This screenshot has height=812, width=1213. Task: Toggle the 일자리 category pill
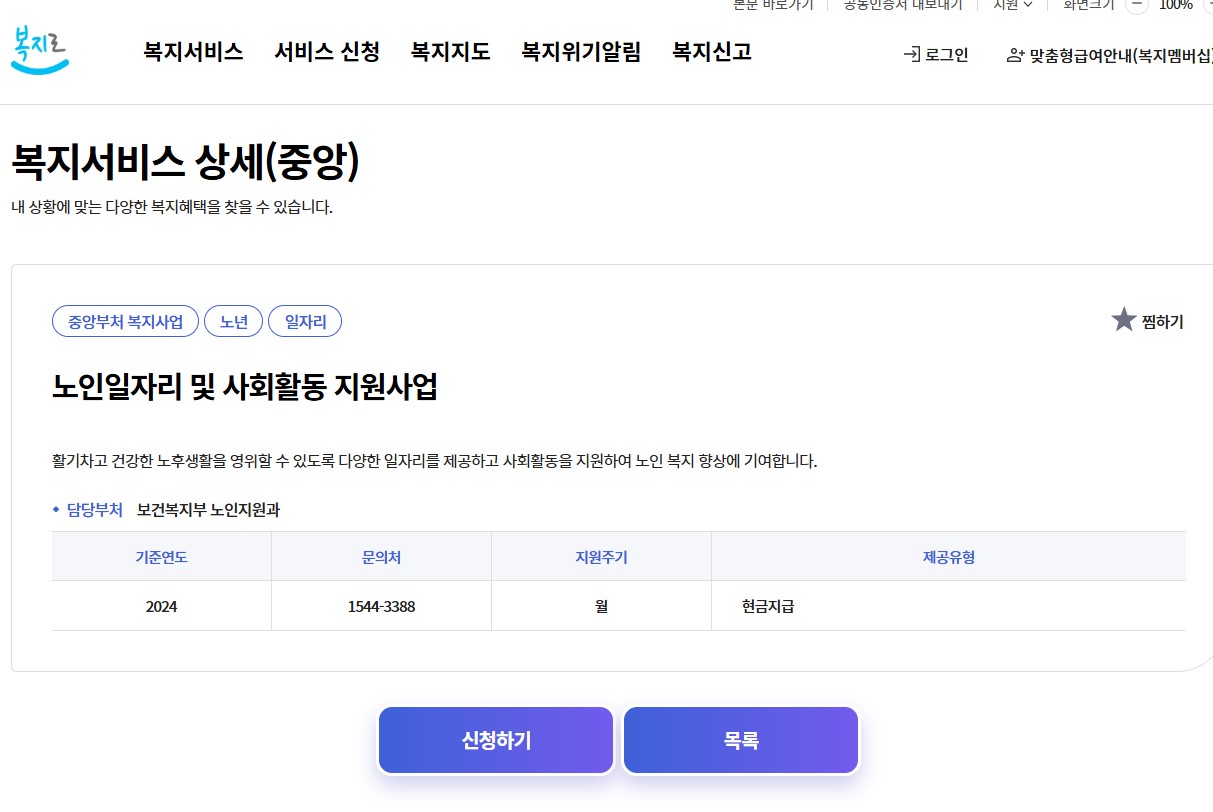click(305, 321)
